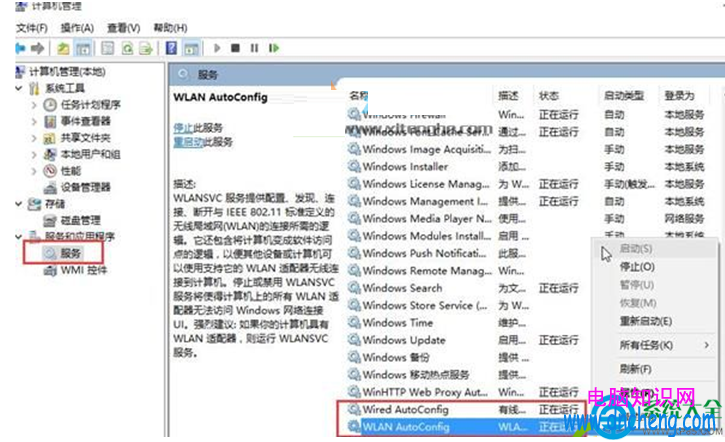Choose 停止(O) in the context menu

pyautogui.click(x=637, y=267)
